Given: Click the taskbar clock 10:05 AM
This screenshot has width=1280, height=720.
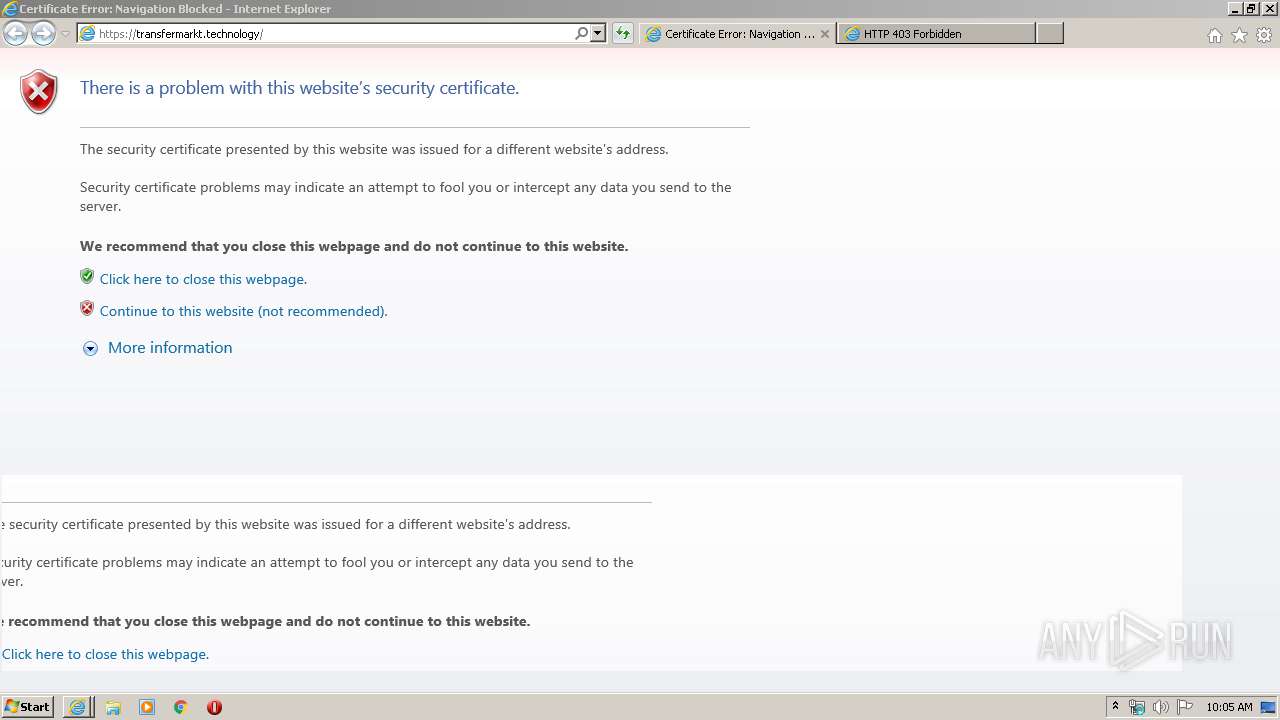Looking at the screenshot, I should (1229, 707).
